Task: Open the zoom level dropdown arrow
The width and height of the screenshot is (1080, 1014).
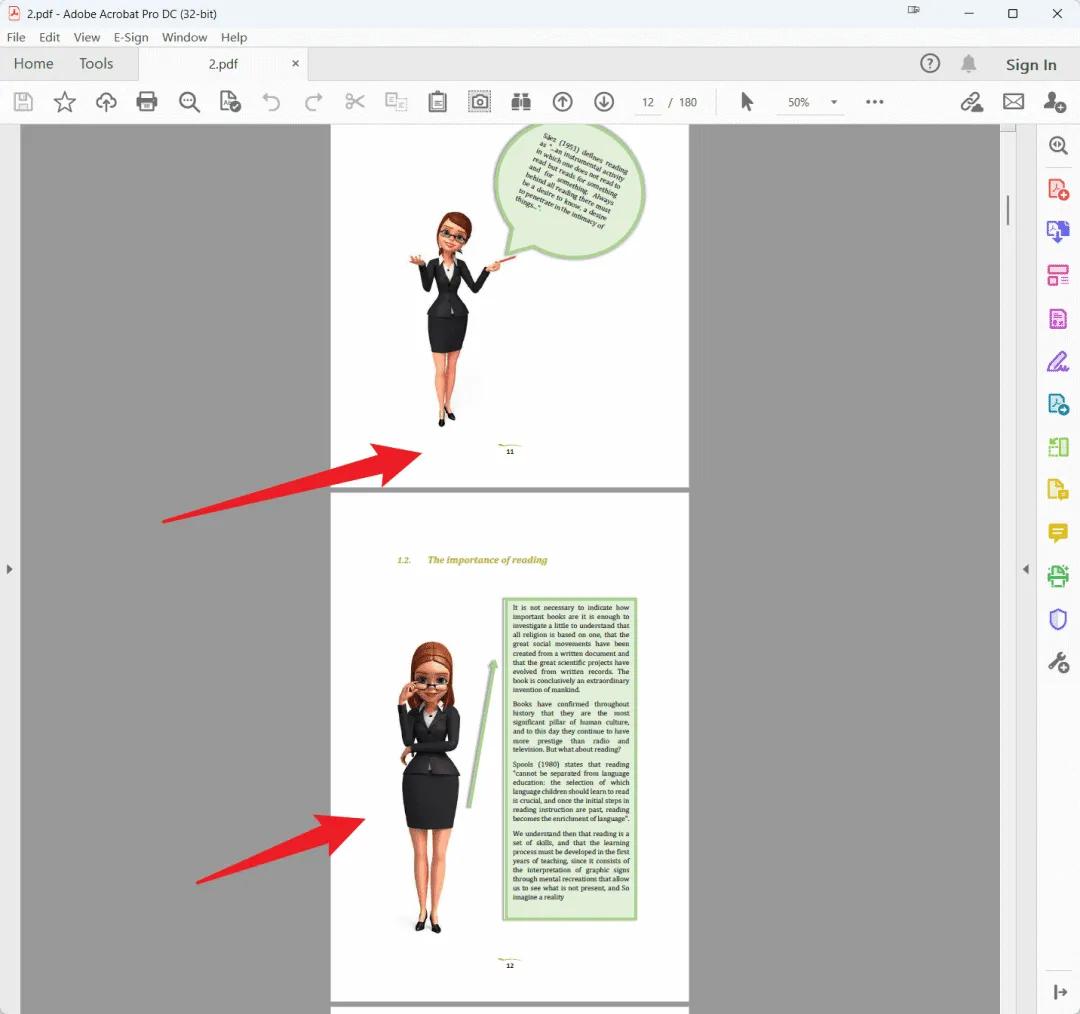Action: tap(834, 102)
